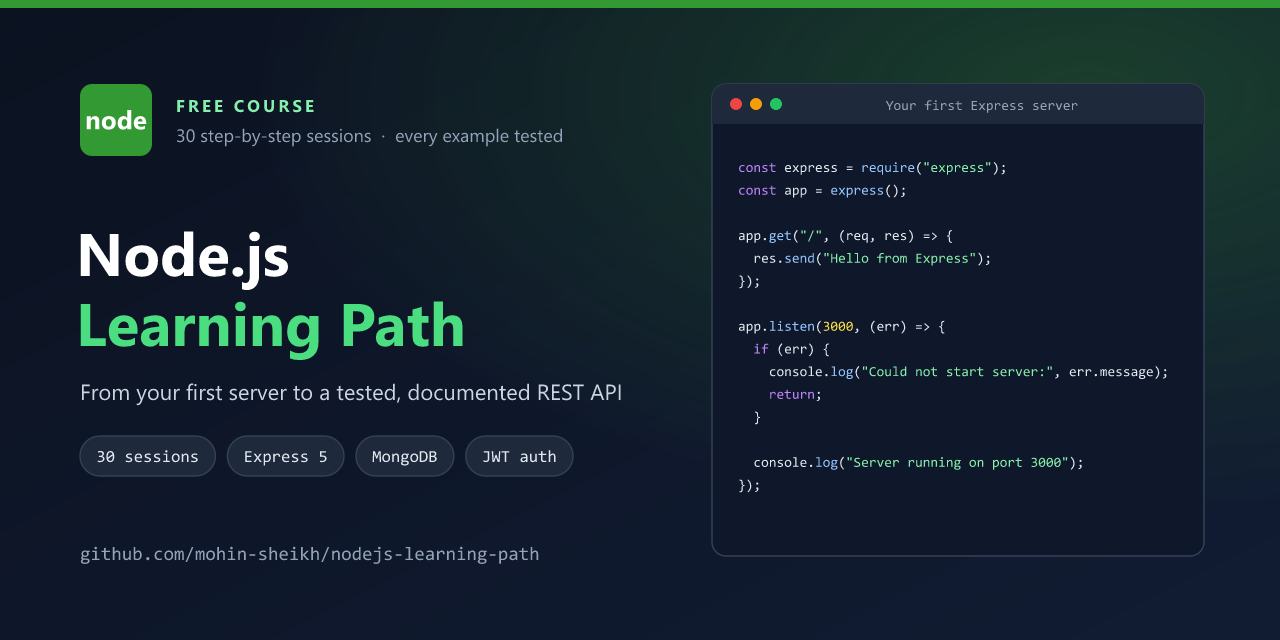
Task: Click the yellow window dot
Action: (x=756, y=104)
